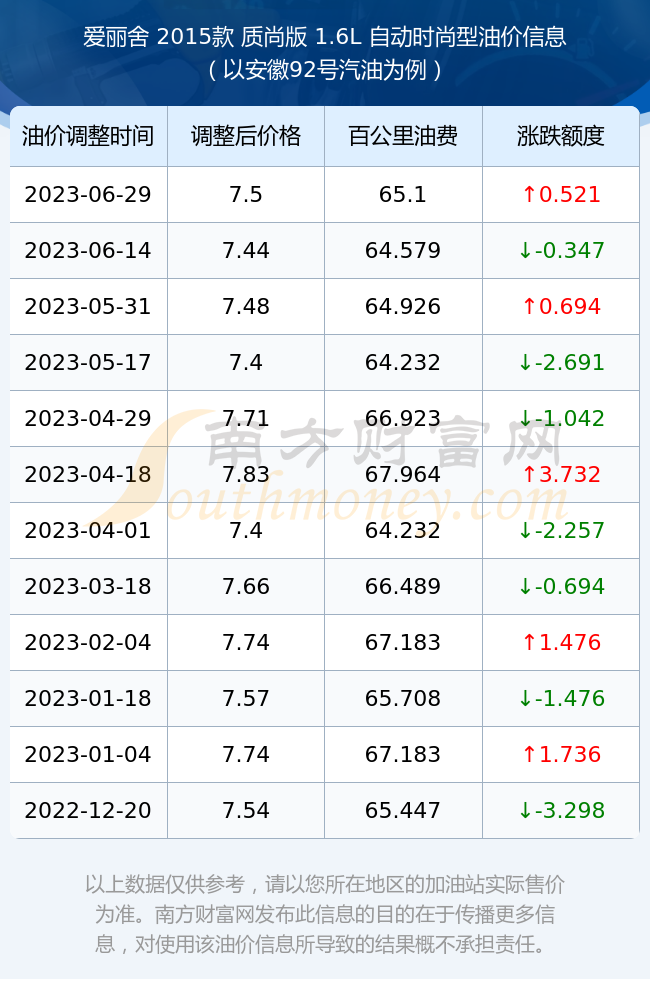The height and width of the screenshot is (1000, 650).
Task: Click the green drop value -2.691
Action: pyautogui.click(x=561, y=363)
